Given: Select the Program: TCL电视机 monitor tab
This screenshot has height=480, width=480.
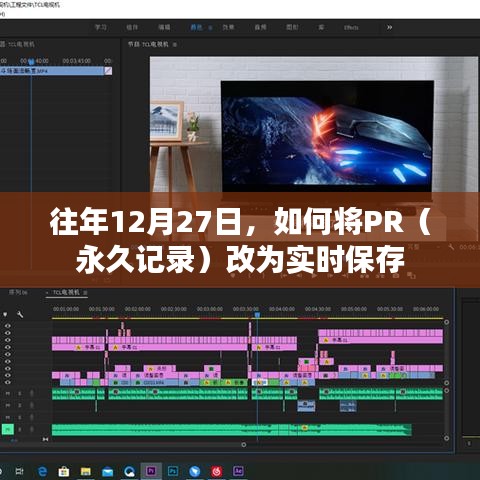Looking at the screenshot, I should point(148,44).
